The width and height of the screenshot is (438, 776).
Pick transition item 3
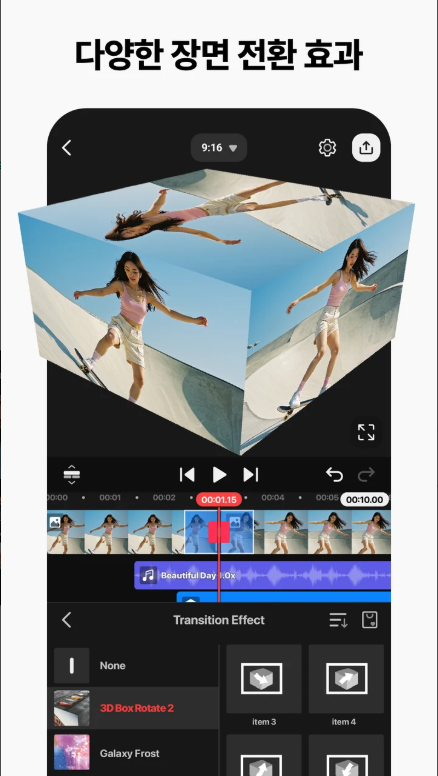[264, 679]
